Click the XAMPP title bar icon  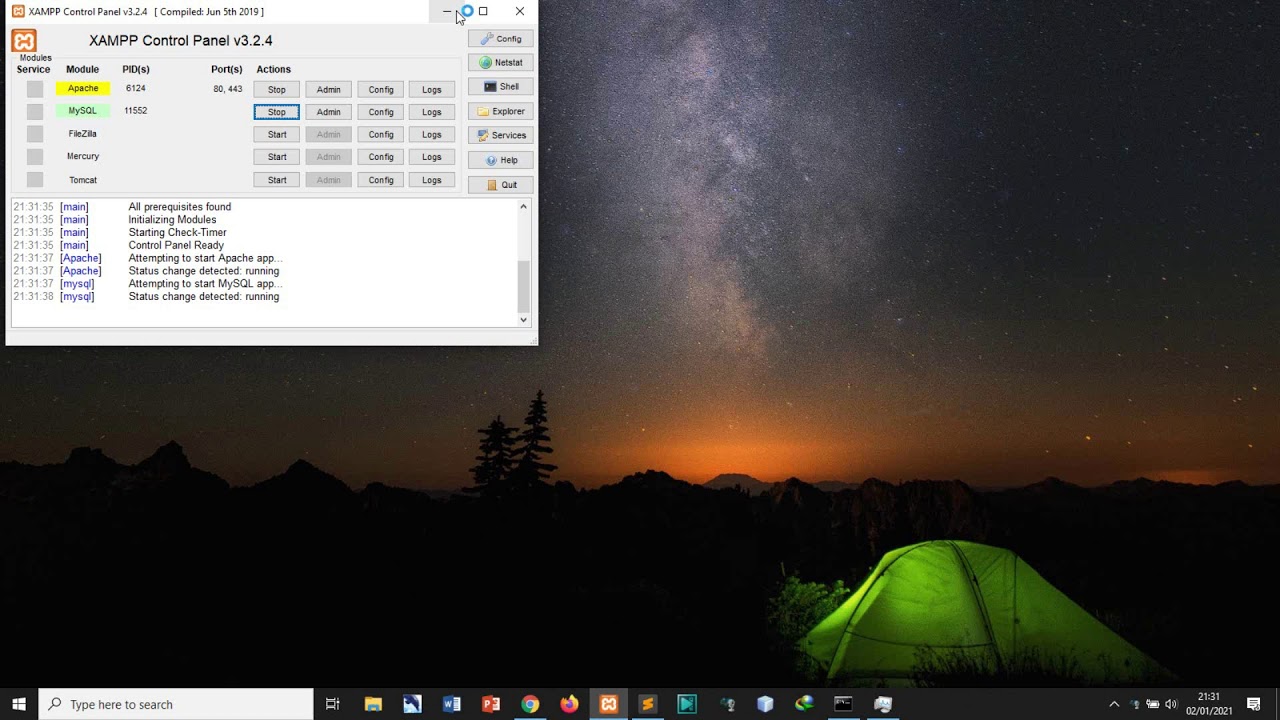point(18,11)
